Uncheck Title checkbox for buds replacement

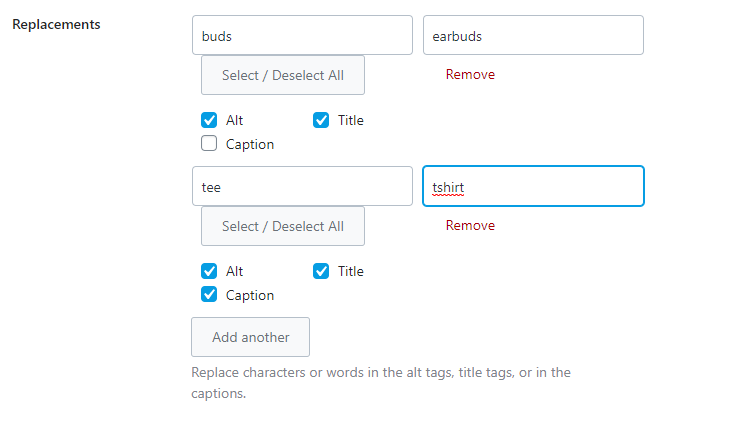321,121
